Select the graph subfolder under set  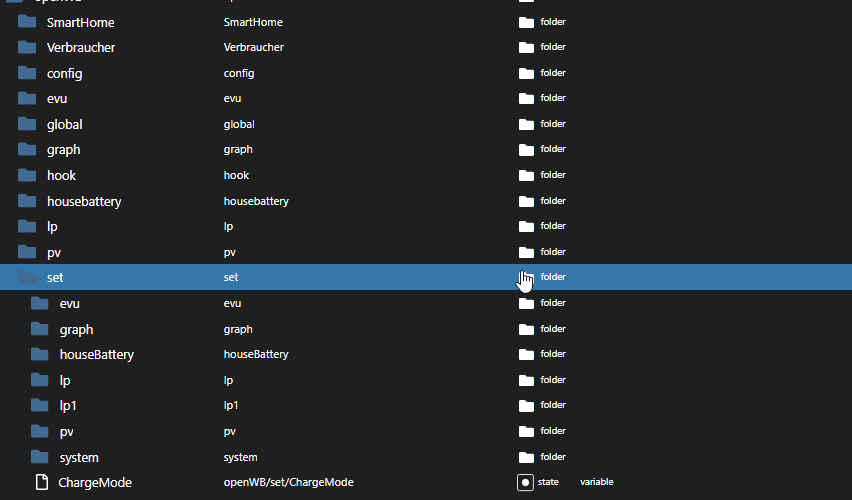click(76, 329)
